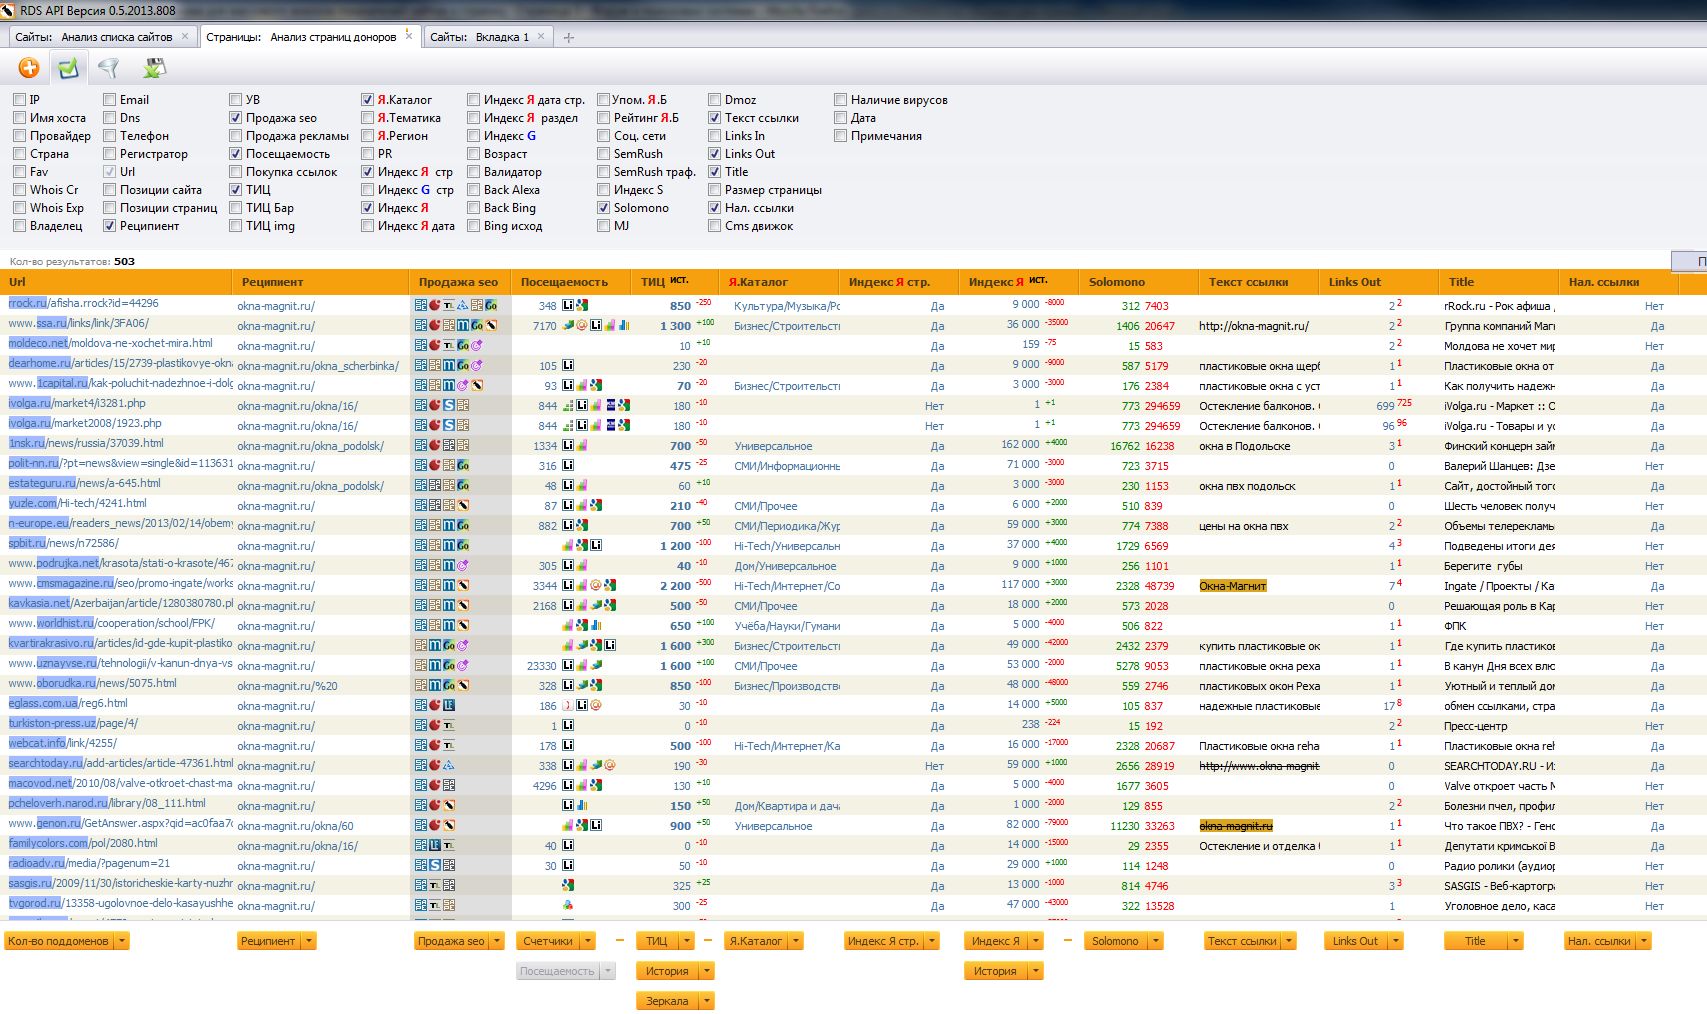Toggle the Solomono checkbox
Image resolution: width=1707 pixels, height=1014 pixels.
coord(603,208)
